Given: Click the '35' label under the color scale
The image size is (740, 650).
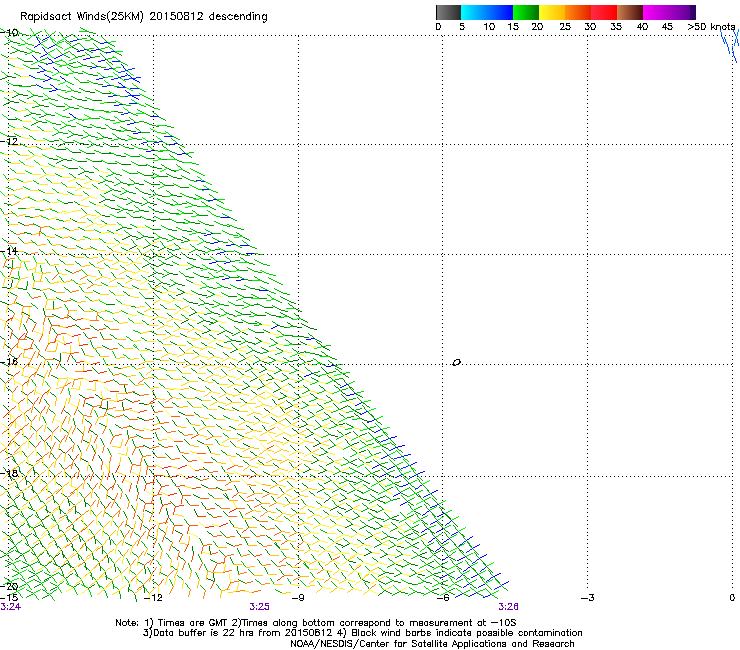Looking at the screenshot, I should click(x=616, y=27).
